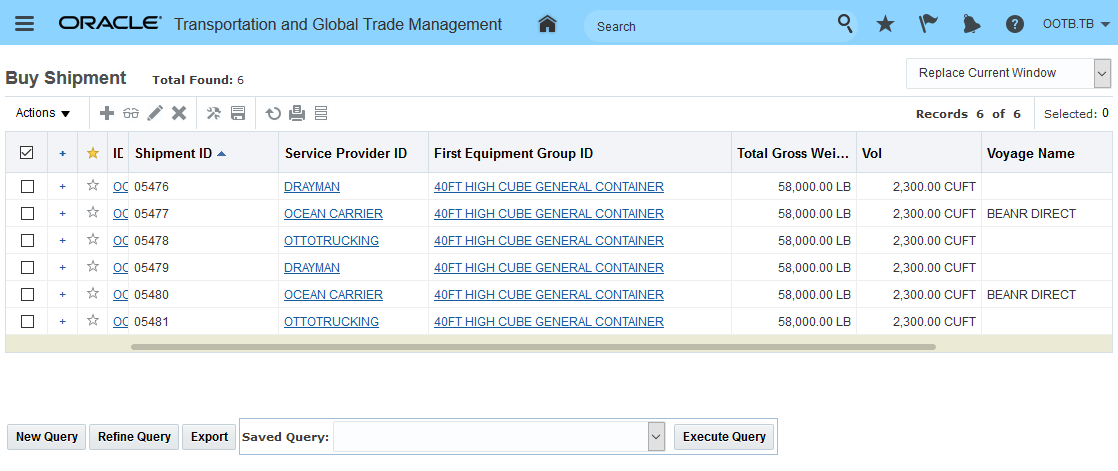Check the box for shipment 05476
Screen dimensions: 1118x471
(x=27, y=186)
